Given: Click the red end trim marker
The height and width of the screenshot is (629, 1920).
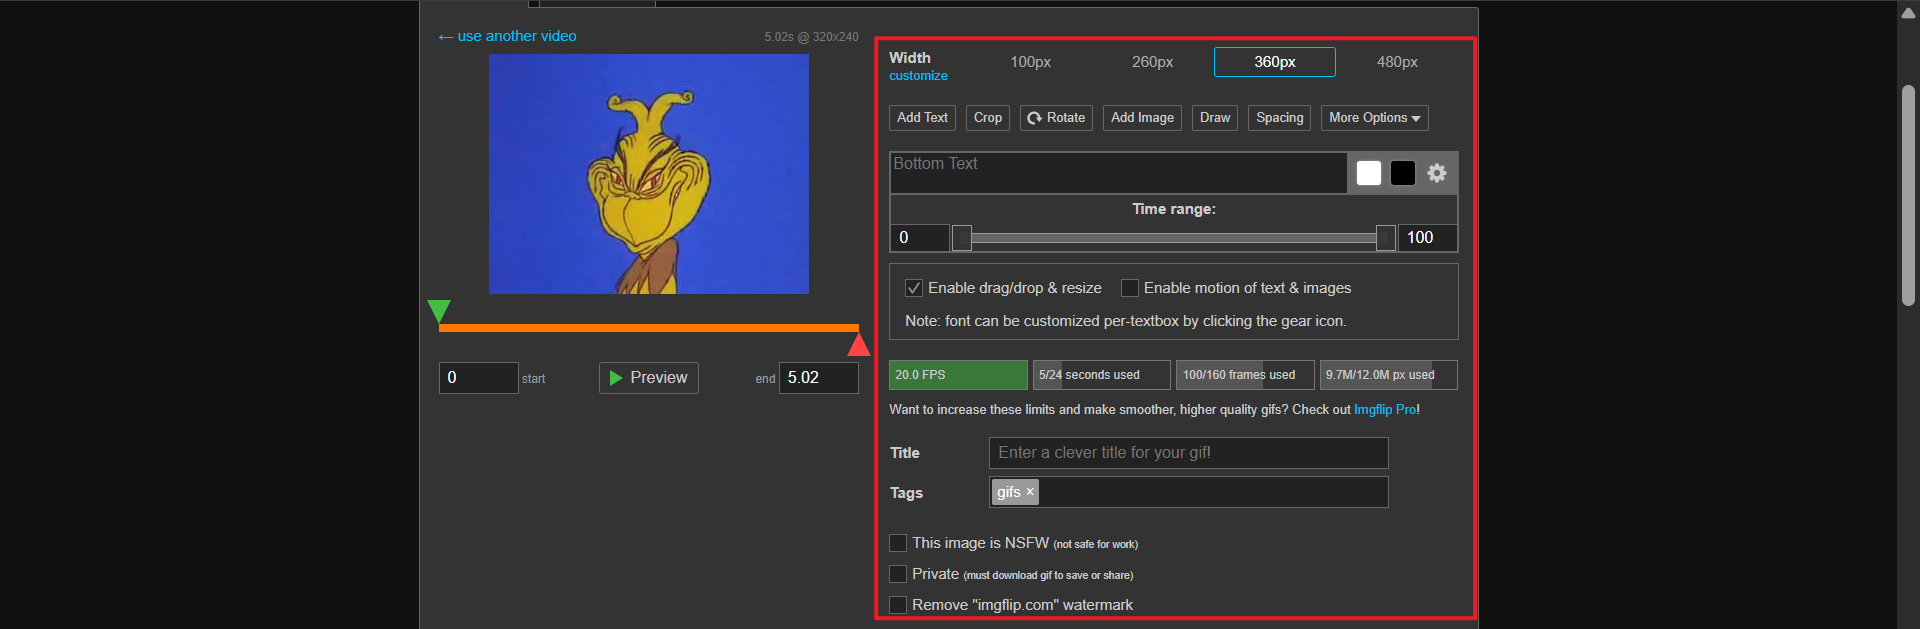Looking at the screenshot, I should (859, 345).
